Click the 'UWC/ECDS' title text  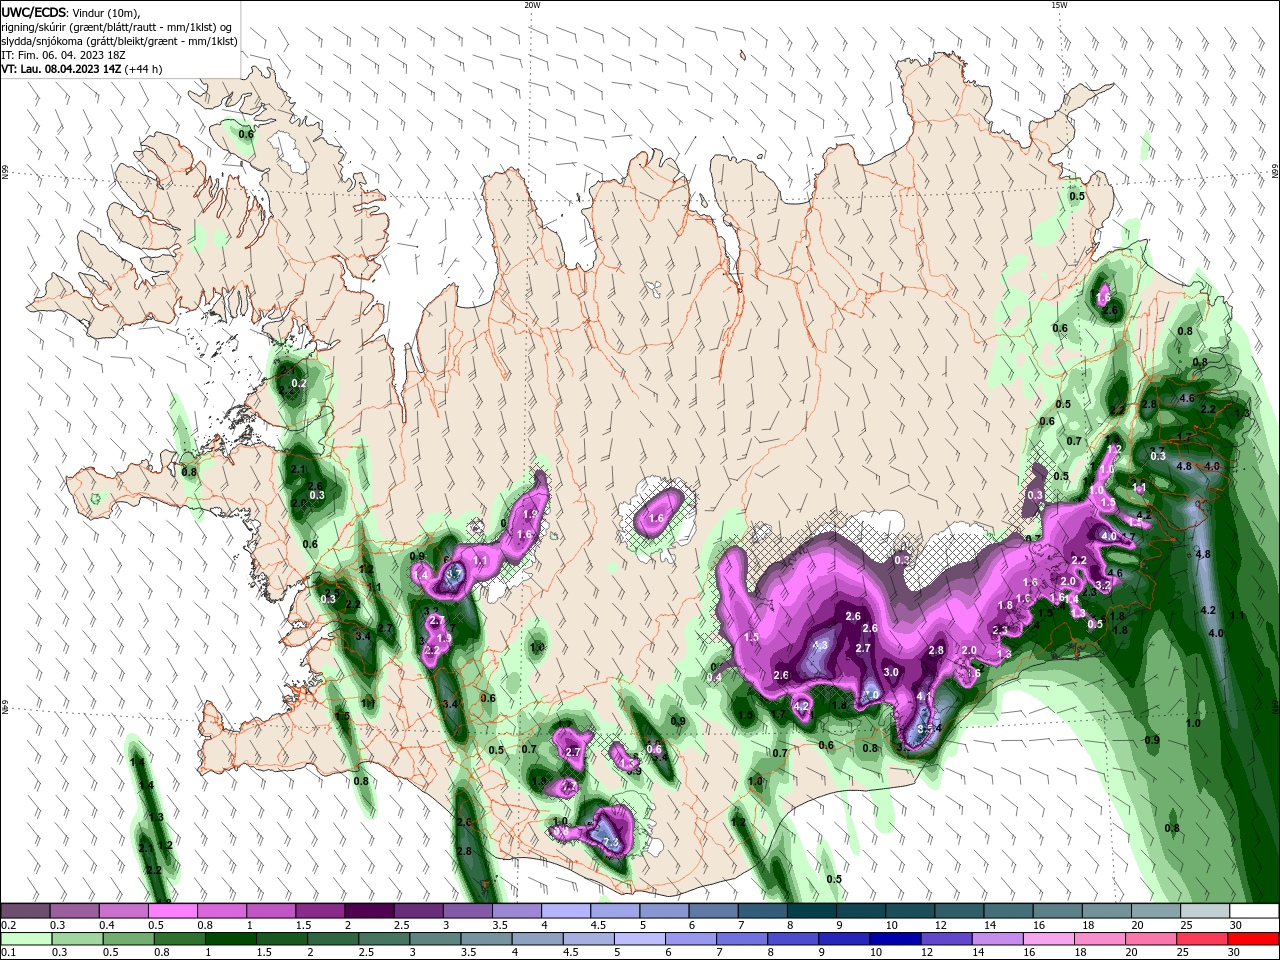point(34,12)
